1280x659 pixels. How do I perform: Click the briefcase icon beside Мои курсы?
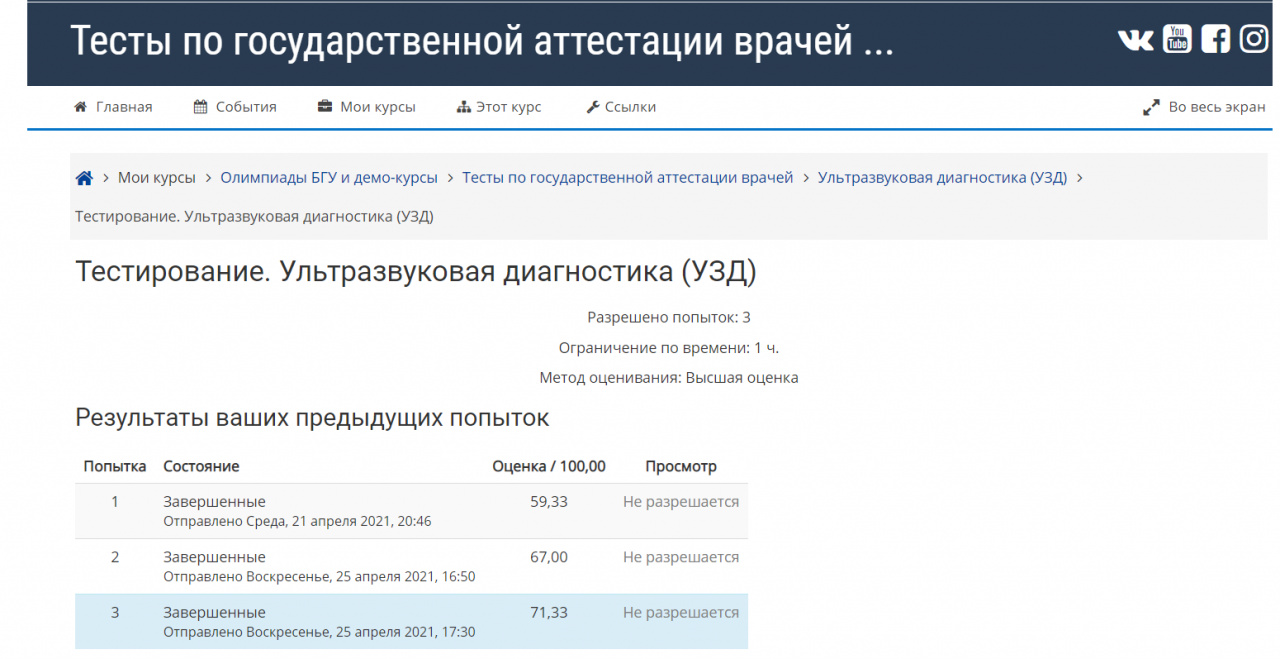coord(325,107)
